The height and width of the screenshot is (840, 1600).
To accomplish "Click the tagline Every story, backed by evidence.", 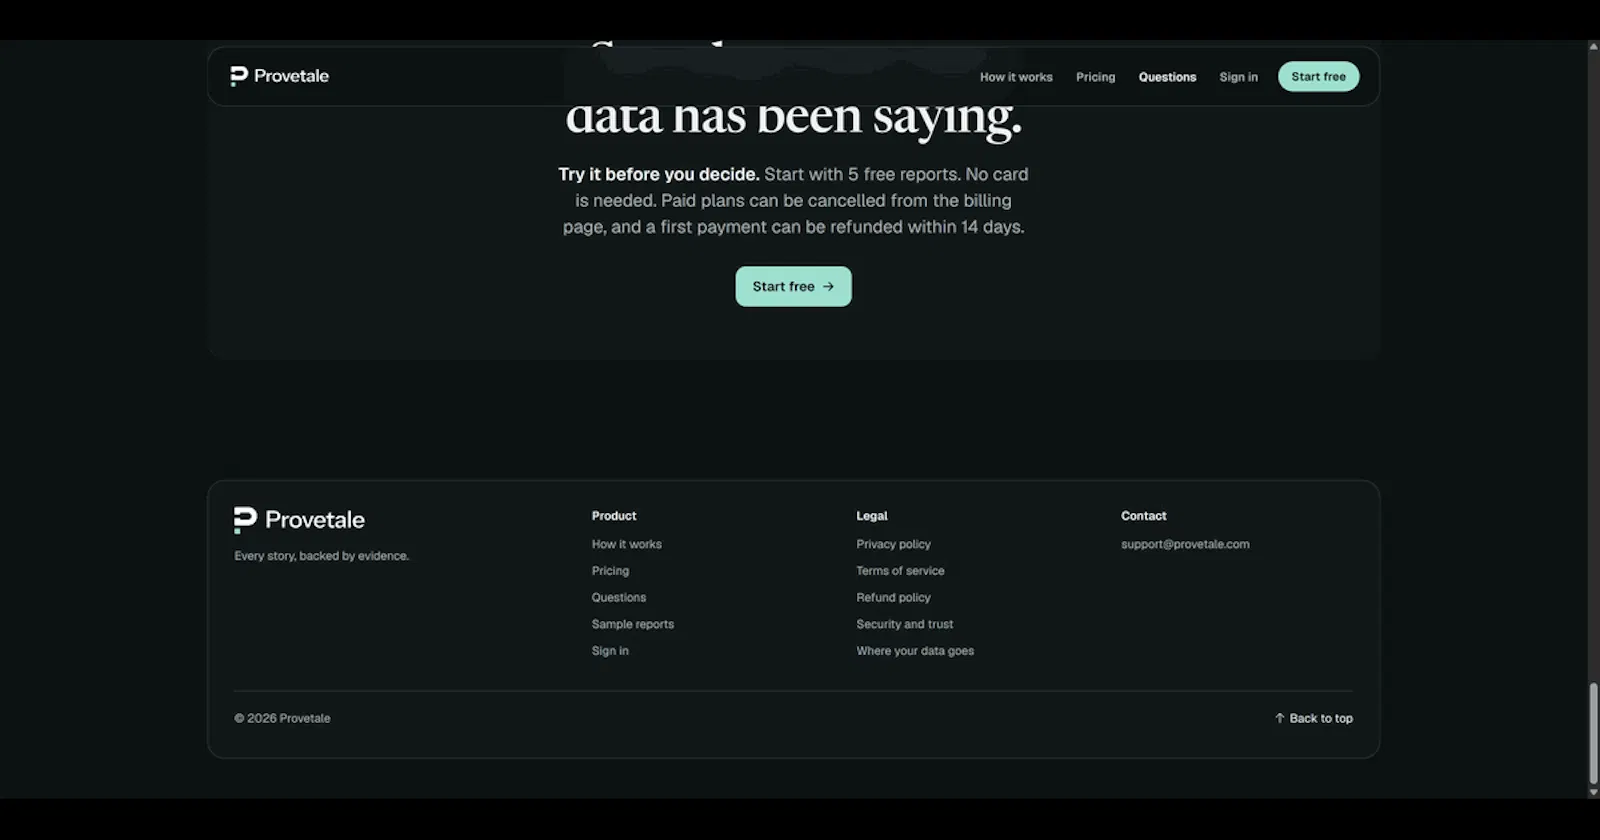I will coord(321,556).
